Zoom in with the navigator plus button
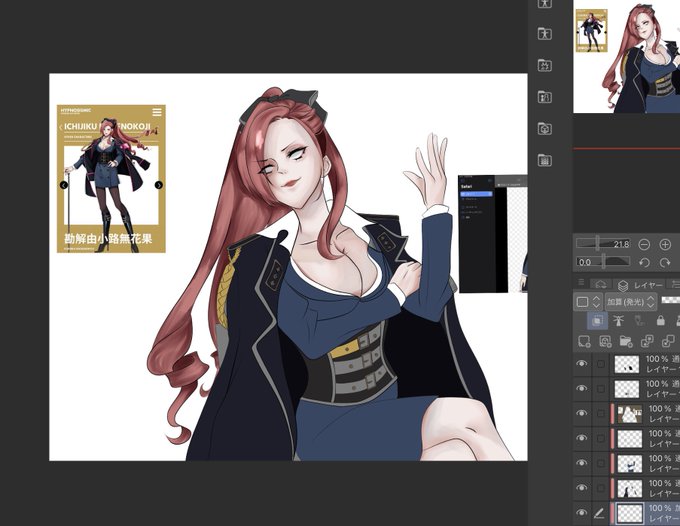This screenshot has height=526, width=680. [665, 245]
